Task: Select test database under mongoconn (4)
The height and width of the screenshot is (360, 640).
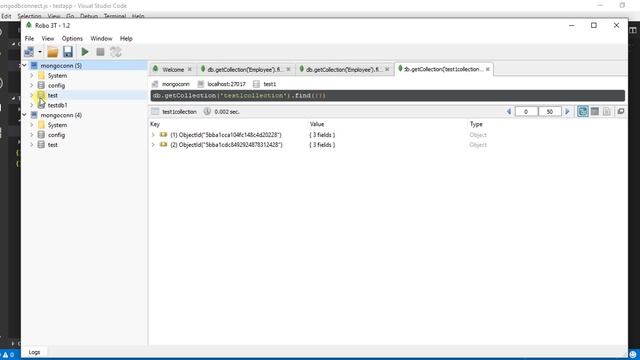Action: point(53,145)
